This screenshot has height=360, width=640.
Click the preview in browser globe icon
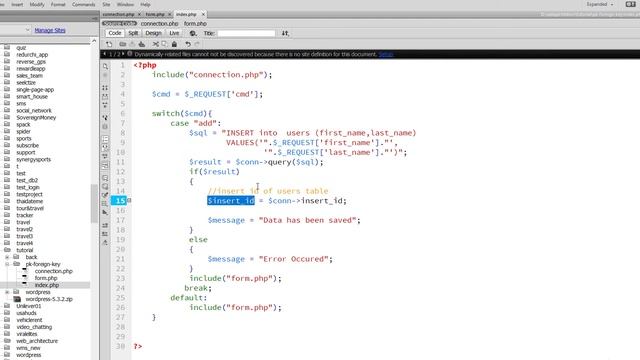point(193,33)
